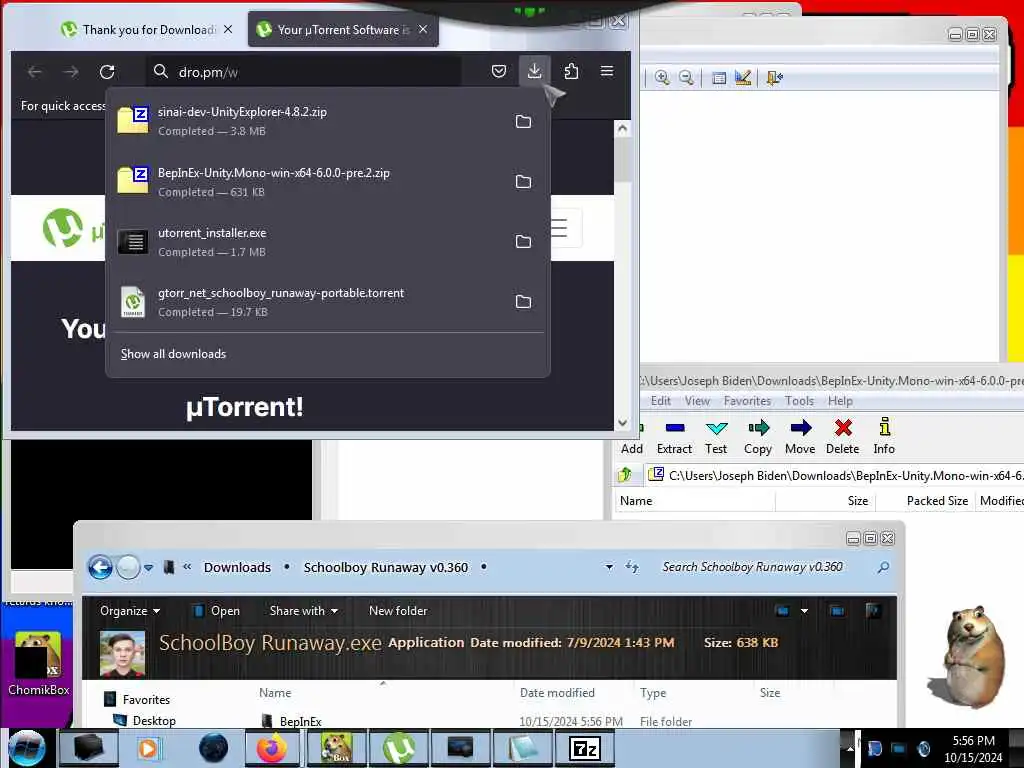The height and width of the screenshot is (768, 1024).
Task: Open the media player taskbar icon
Action: click(x=149, y=748)
